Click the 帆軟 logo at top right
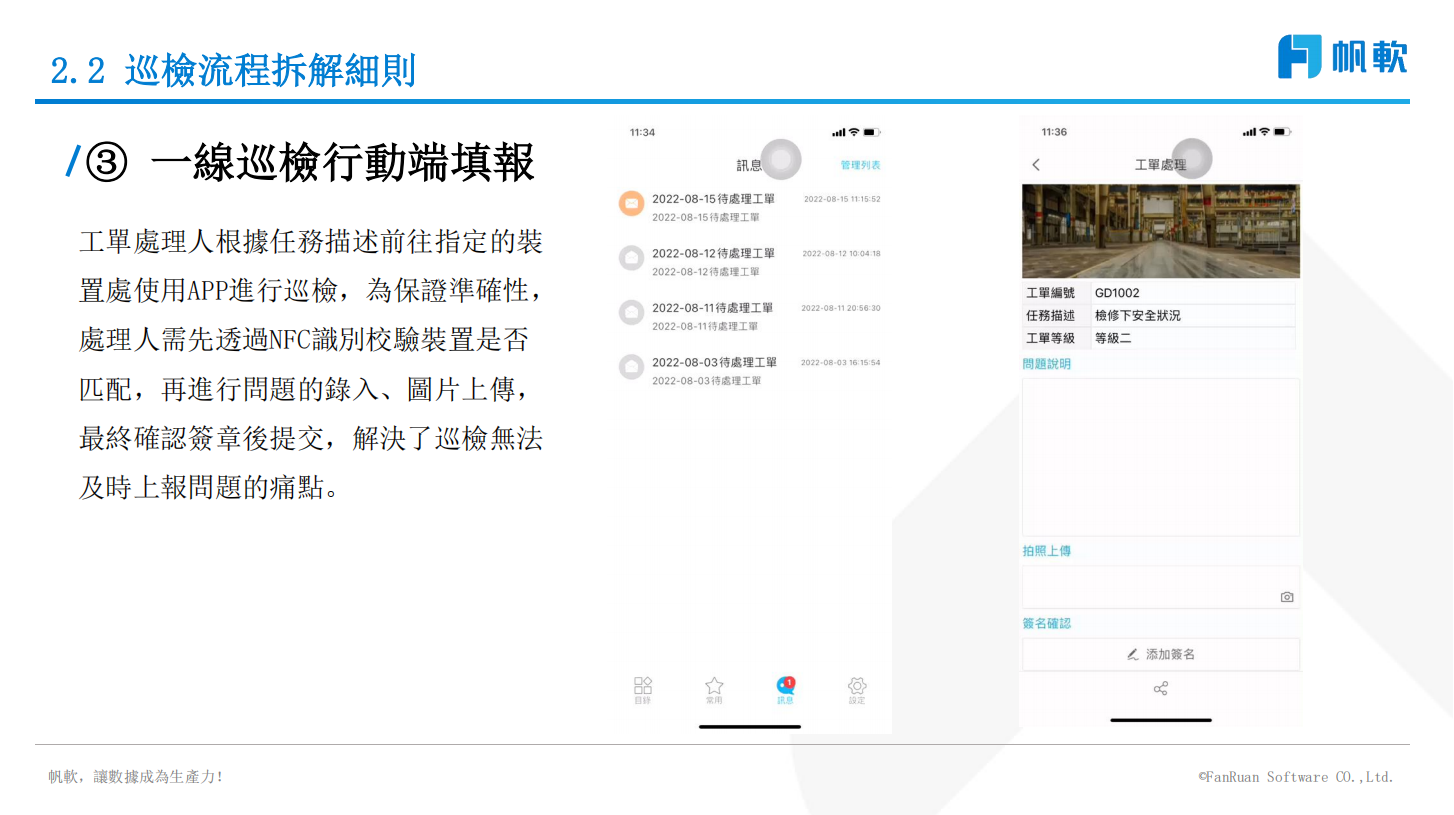The width and height of the screenshot is (1454, 815). click(1342, 56)
